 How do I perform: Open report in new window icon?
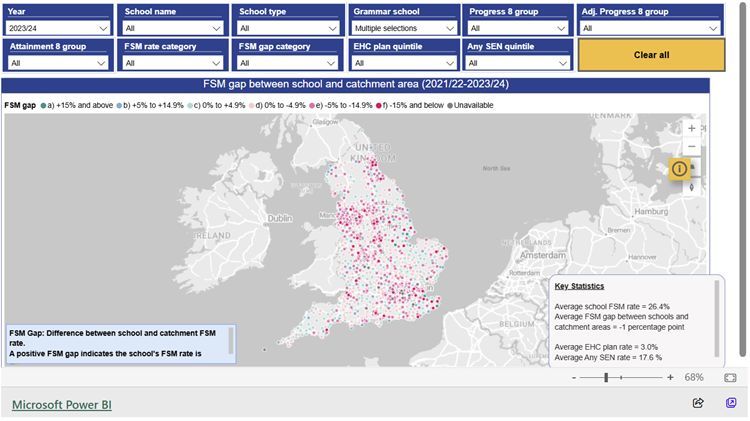(x=731, y=403)
